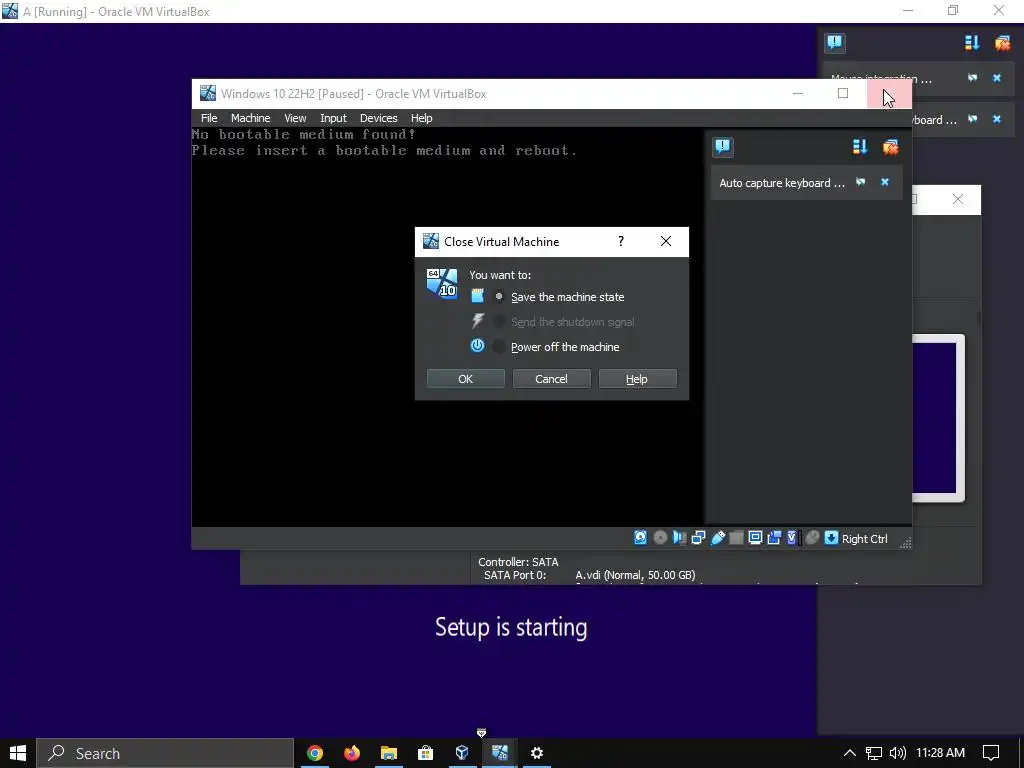This screenshot has height=768, width=1024.
Task: Open the File menu of Windows 10 22H2 window
Action: [209, 118]
